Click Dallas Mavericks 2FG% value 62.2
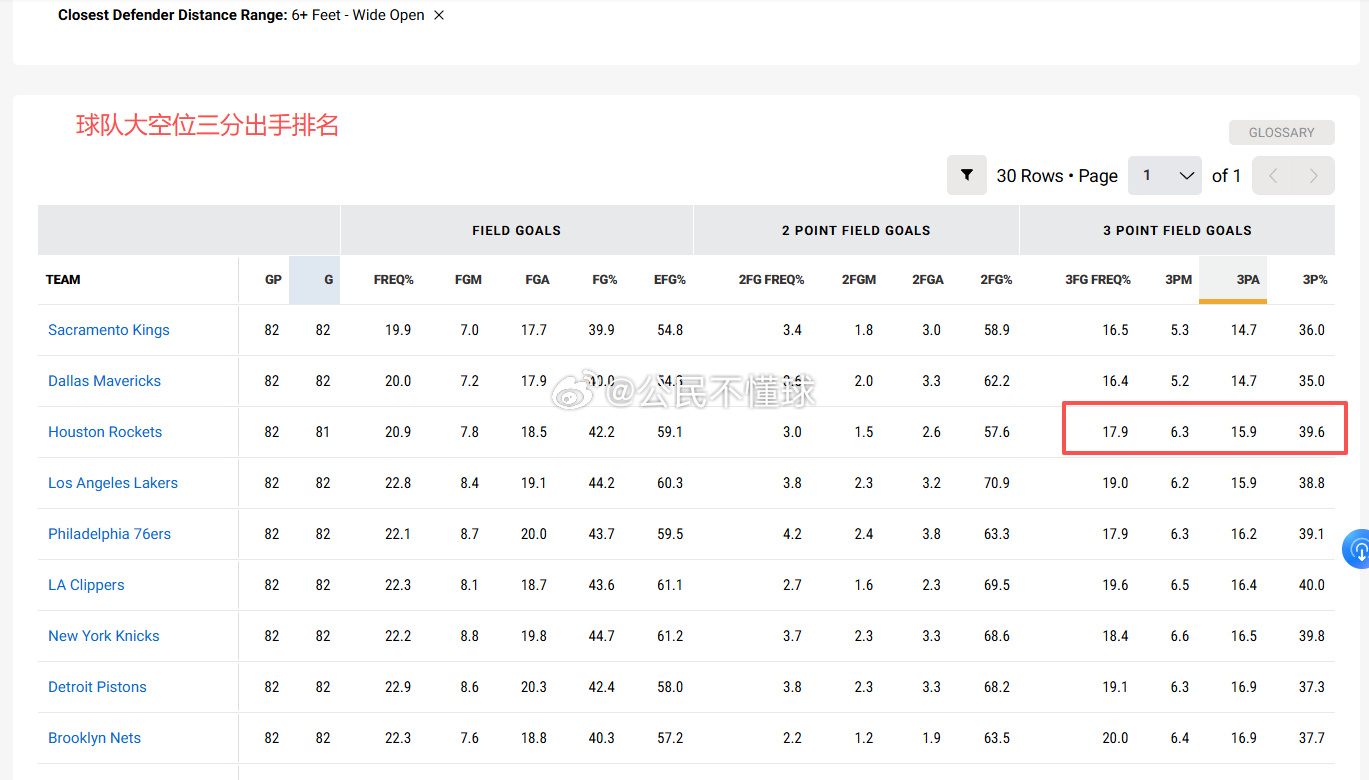 coord(996,381)
